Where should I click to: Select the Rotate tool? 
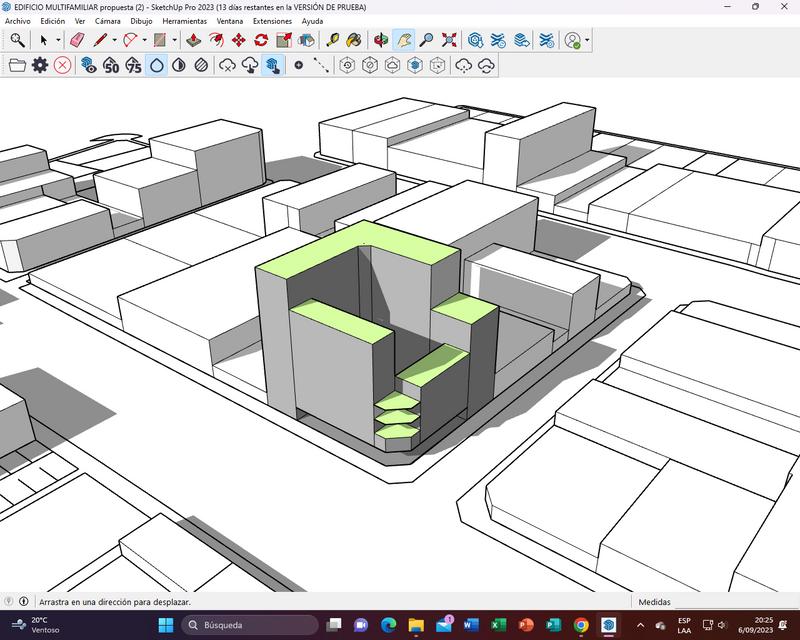tap(261, 40)
